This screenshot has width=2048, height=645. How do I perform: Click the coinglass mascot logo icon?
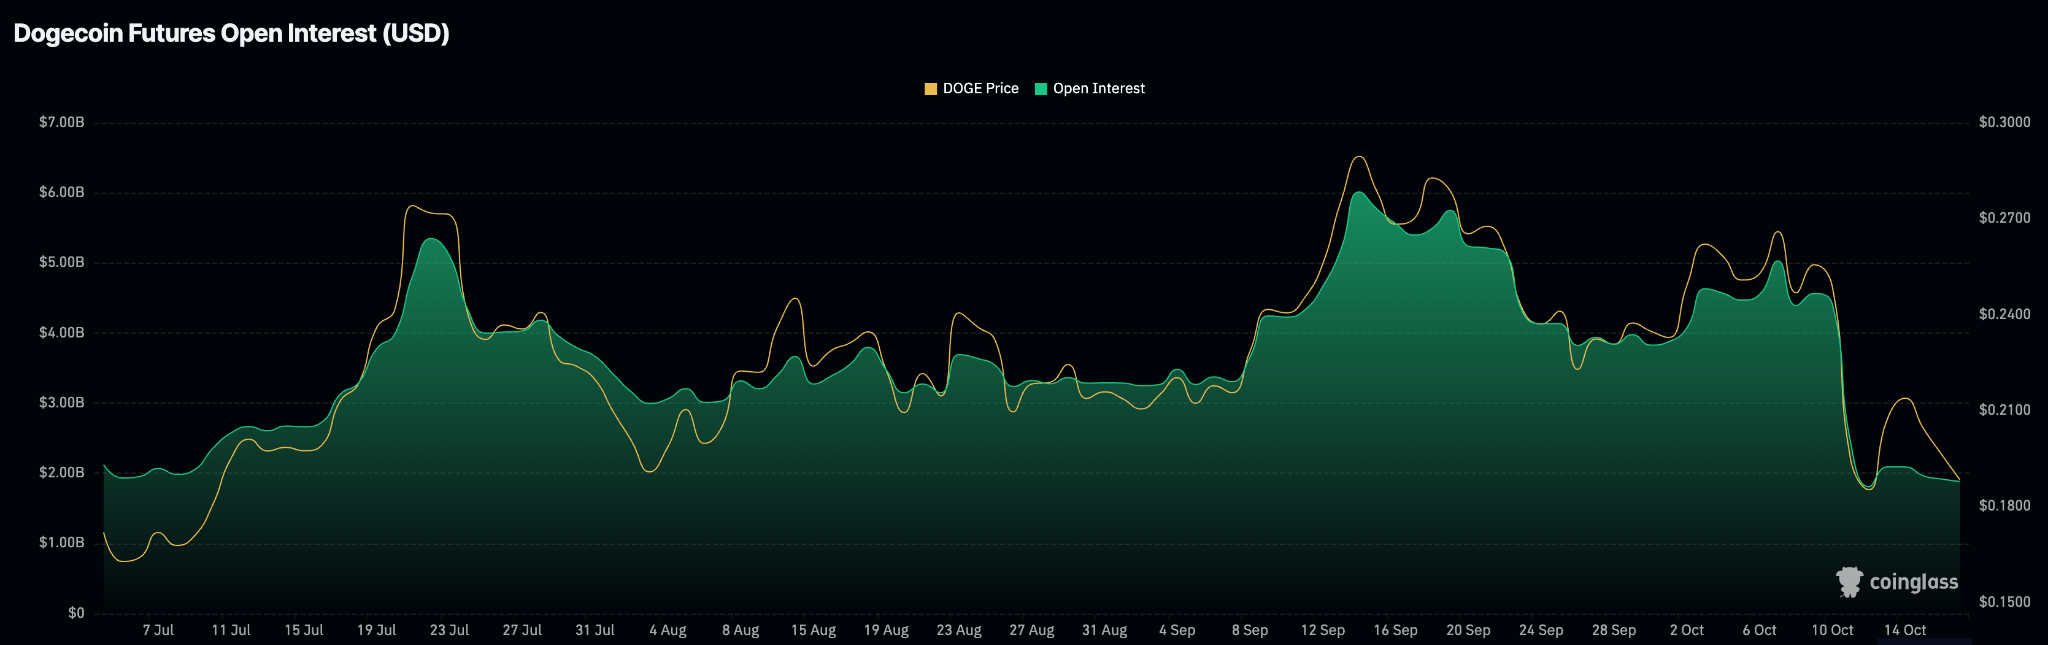[1849, 582]
